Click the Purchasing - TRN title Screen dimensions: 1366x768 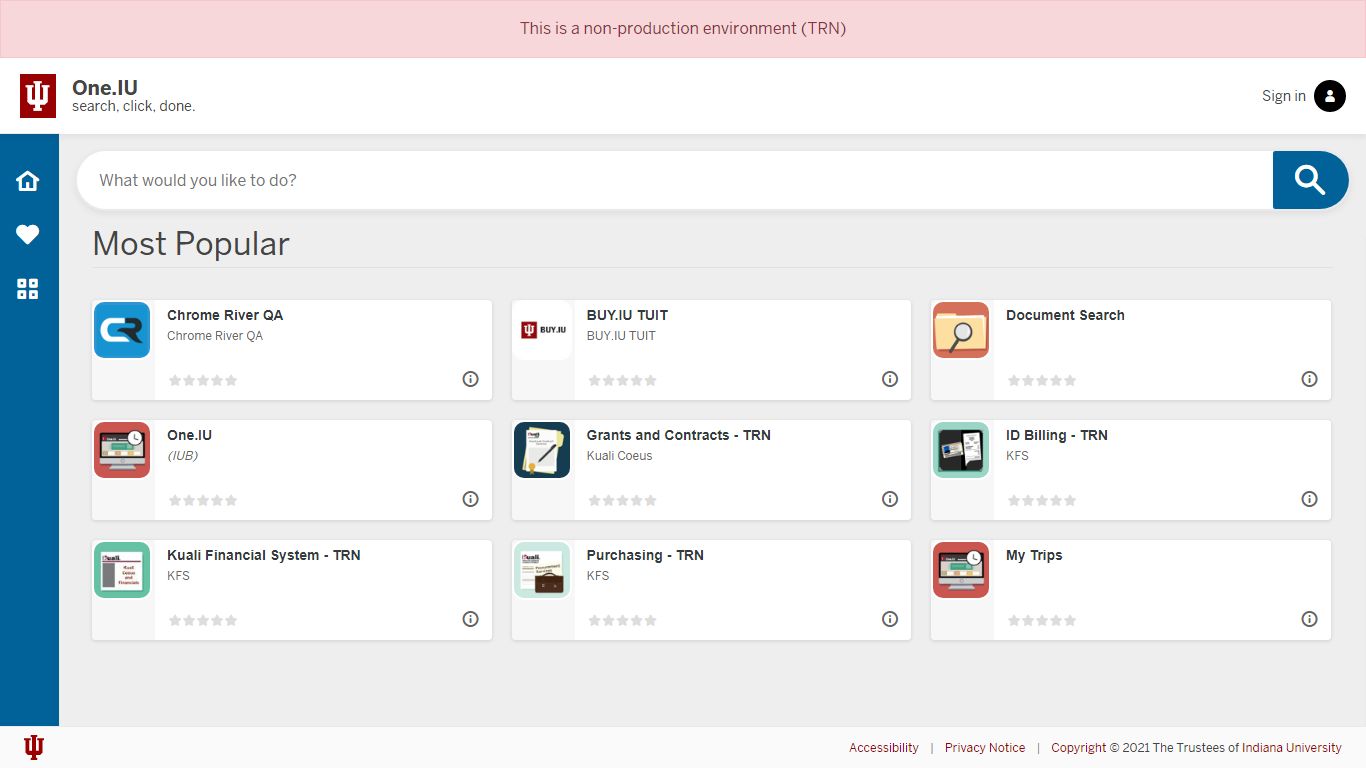[x=645, y=555]
